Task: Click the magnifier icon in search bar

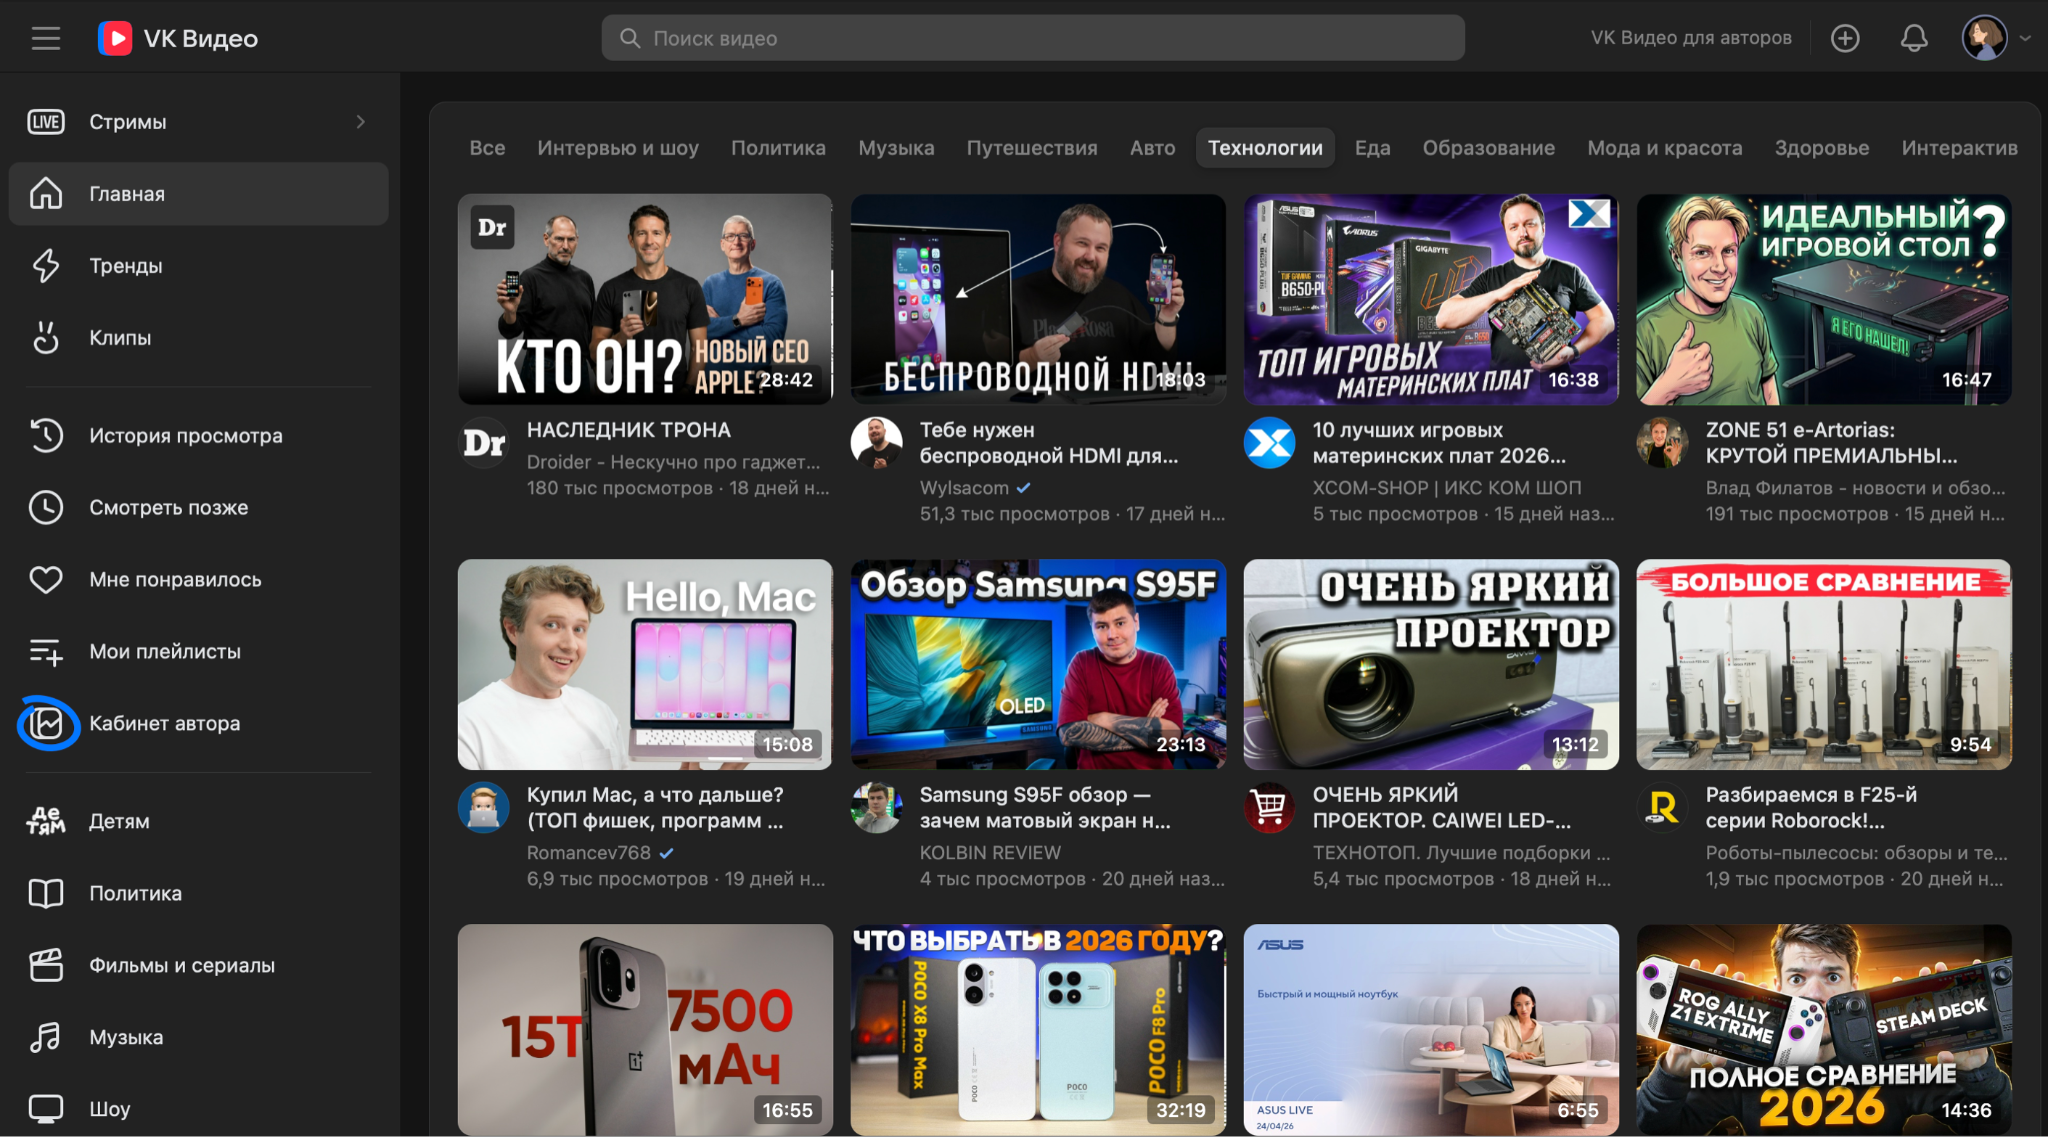Action: [x=630, y=38]
